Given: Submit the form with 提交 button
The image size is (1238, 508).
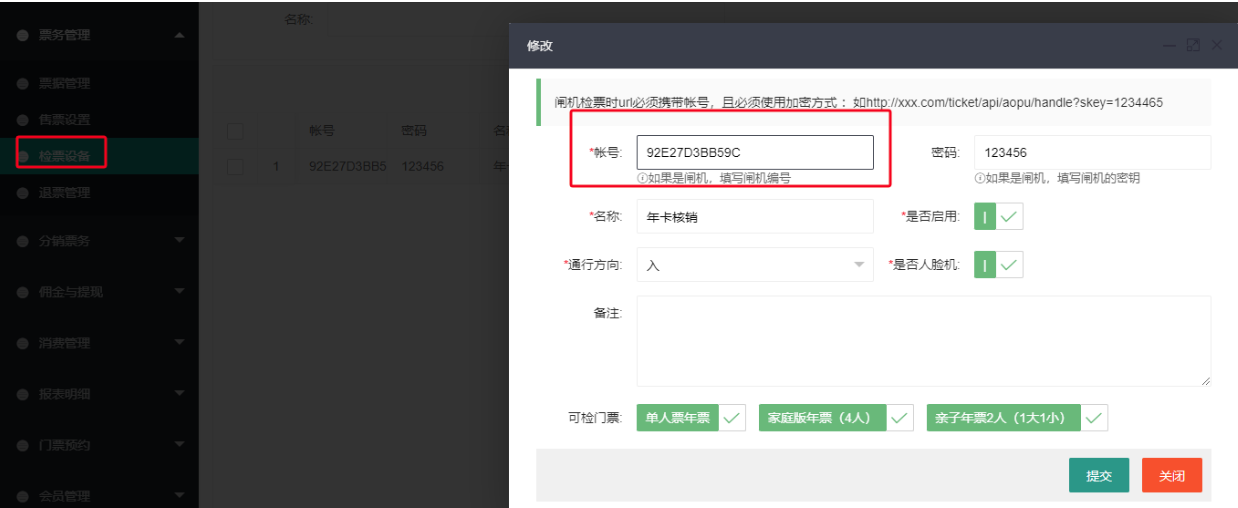Looking at the screenshot, I should click(x=1099, y=476).
